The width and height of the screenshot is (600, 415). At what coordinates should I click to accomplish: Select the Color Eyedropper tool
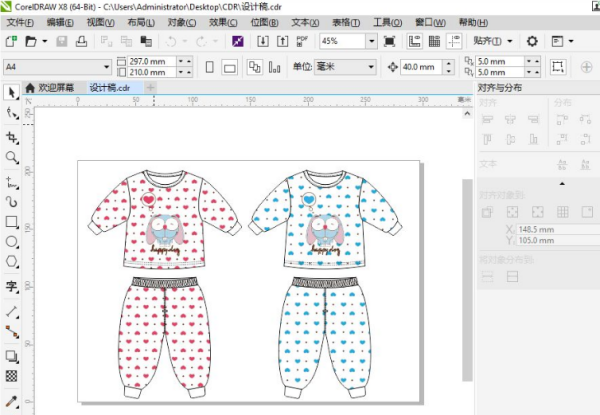(x=12, y=401)
